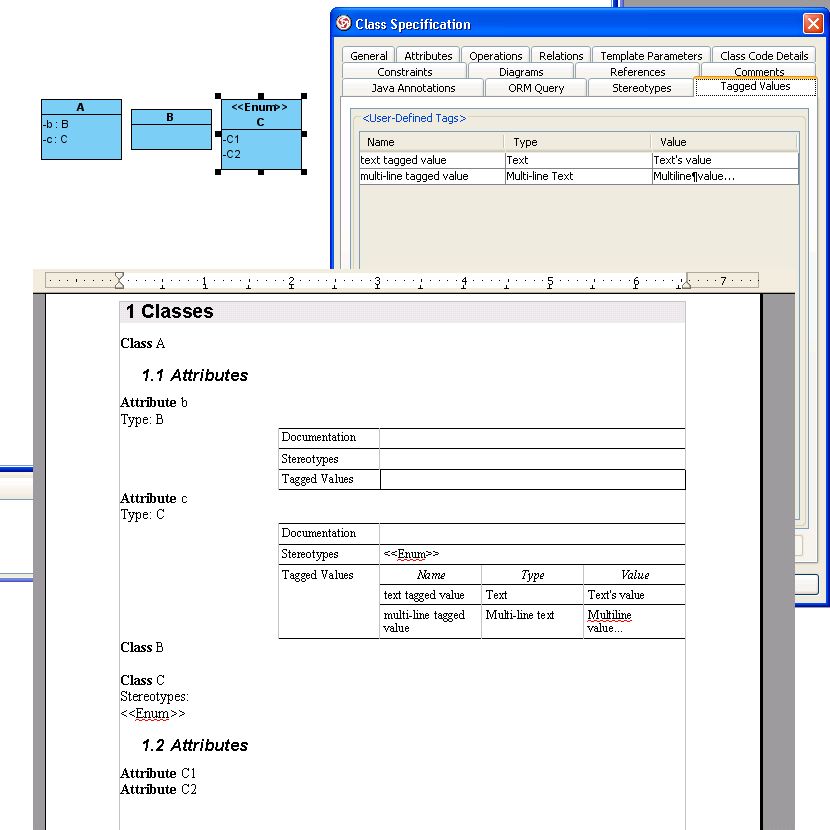This screenshot has height=830, width=830.
Task: Select the Relations tab
Action: pyautogui.click(x=561, y=56)
